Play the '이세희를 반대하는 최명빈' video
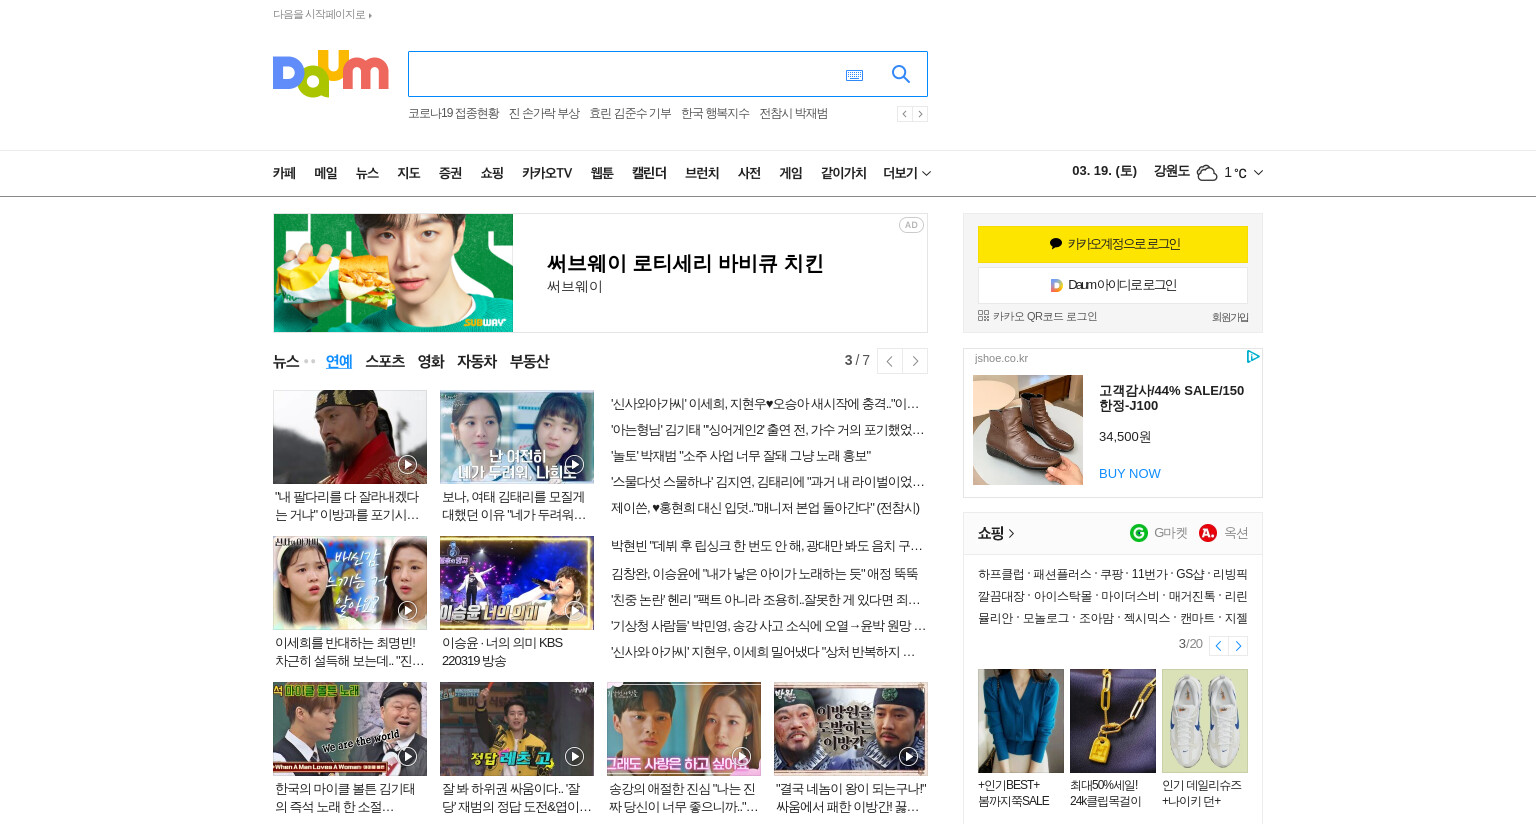Screen dimensions: 1536x824 (407, 610)
